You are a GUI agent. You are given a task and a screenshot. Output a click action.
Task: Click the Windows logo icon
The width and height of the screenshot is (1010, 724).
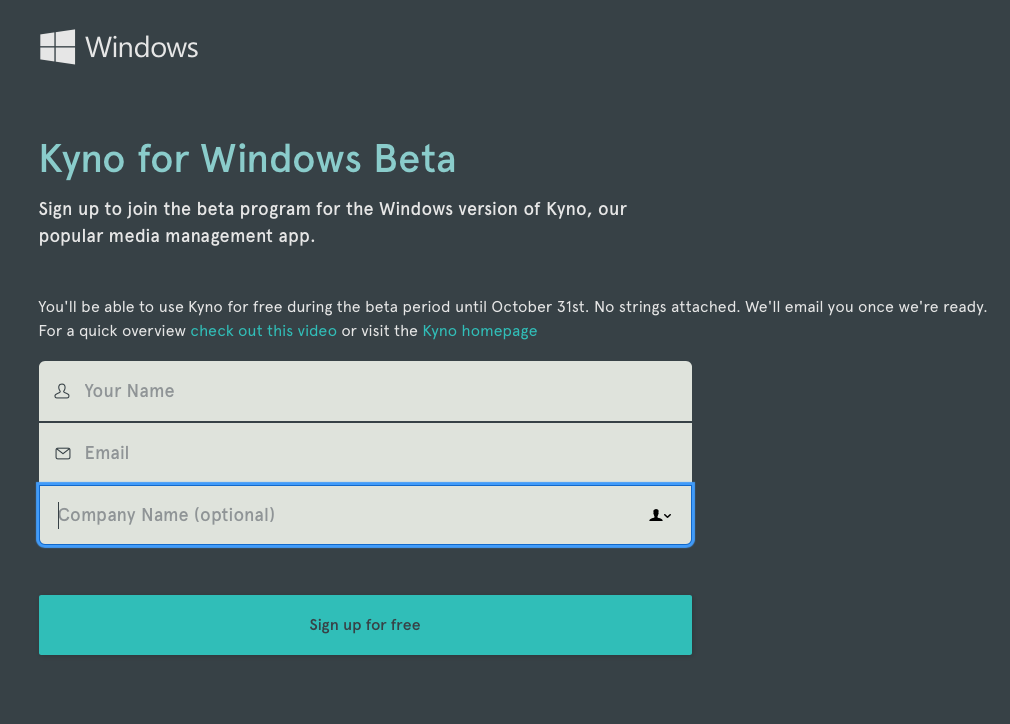pyautogui.click(x=57, y=47)
